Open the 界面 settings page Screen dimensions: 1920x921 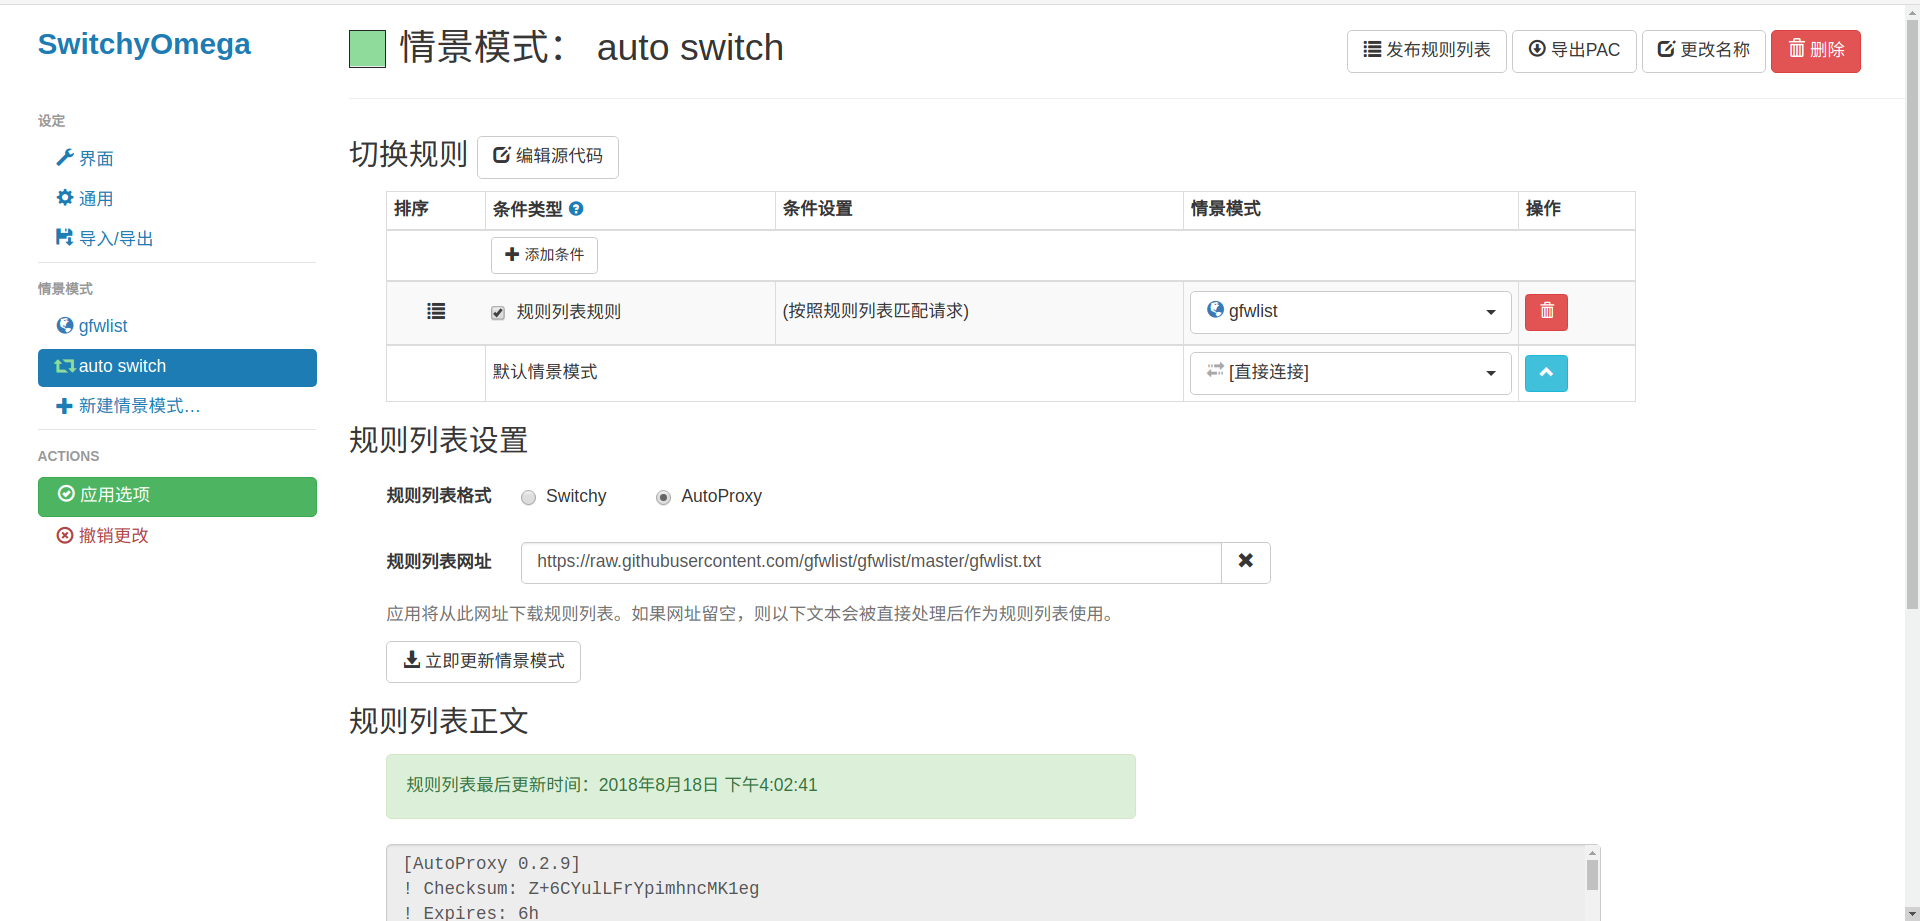tap(96, 158)
